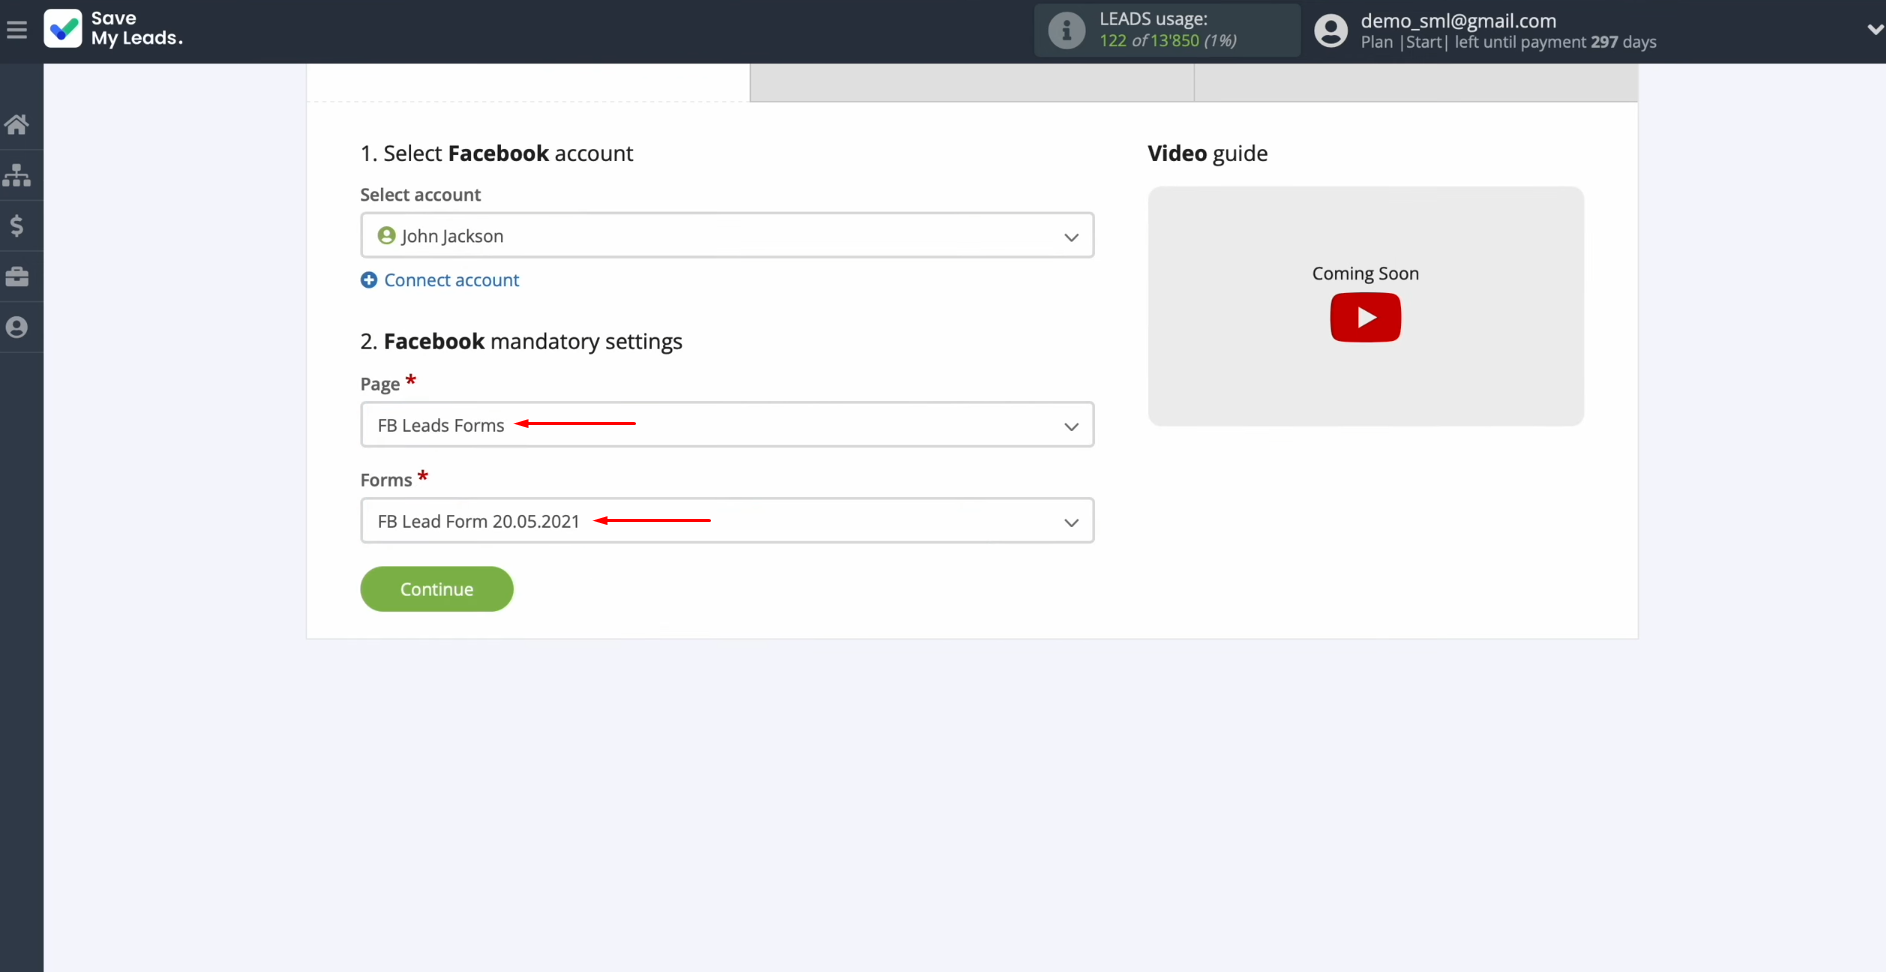Play the Coming Soon video
1886x972 pixels.
click(1365, 318)
